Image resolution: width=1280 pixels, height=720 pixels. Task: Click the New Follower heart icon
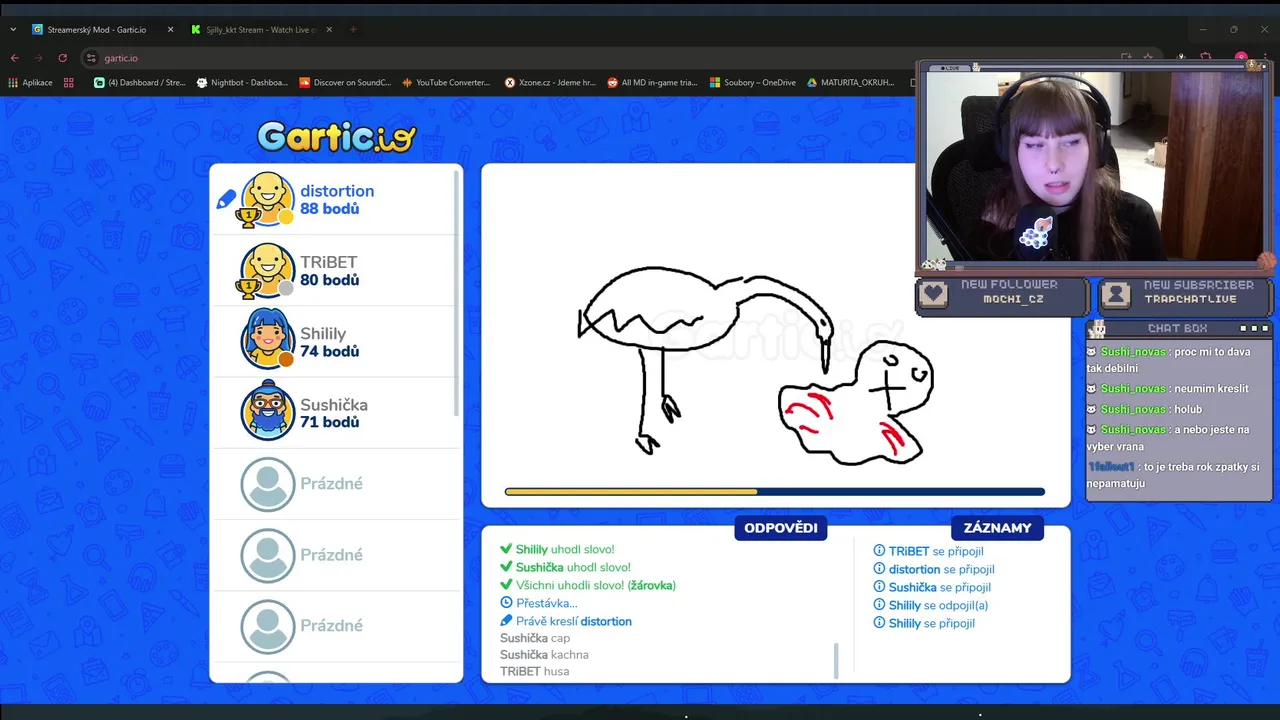[x=933, y=293]
